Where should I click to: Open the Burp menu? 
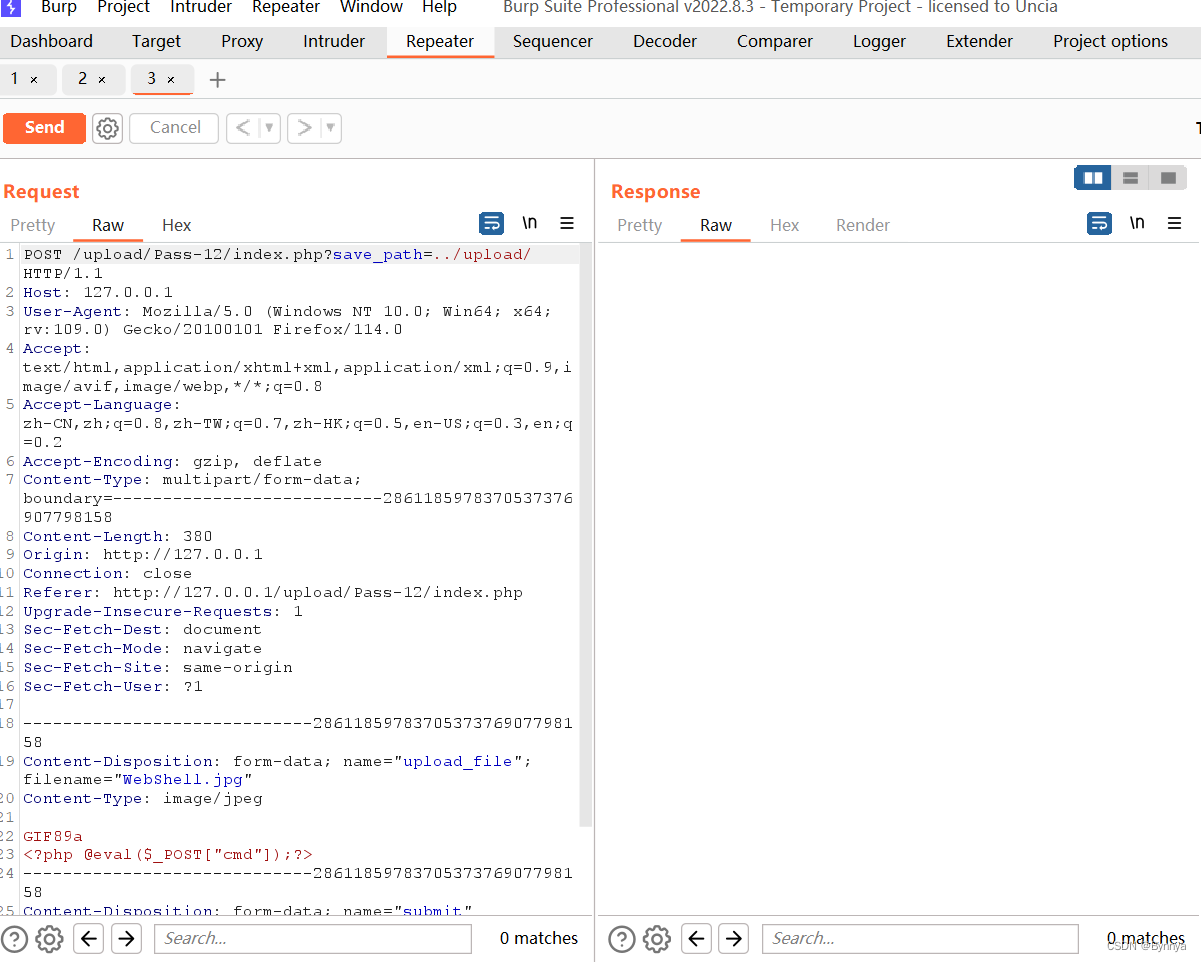click(59, 8)
